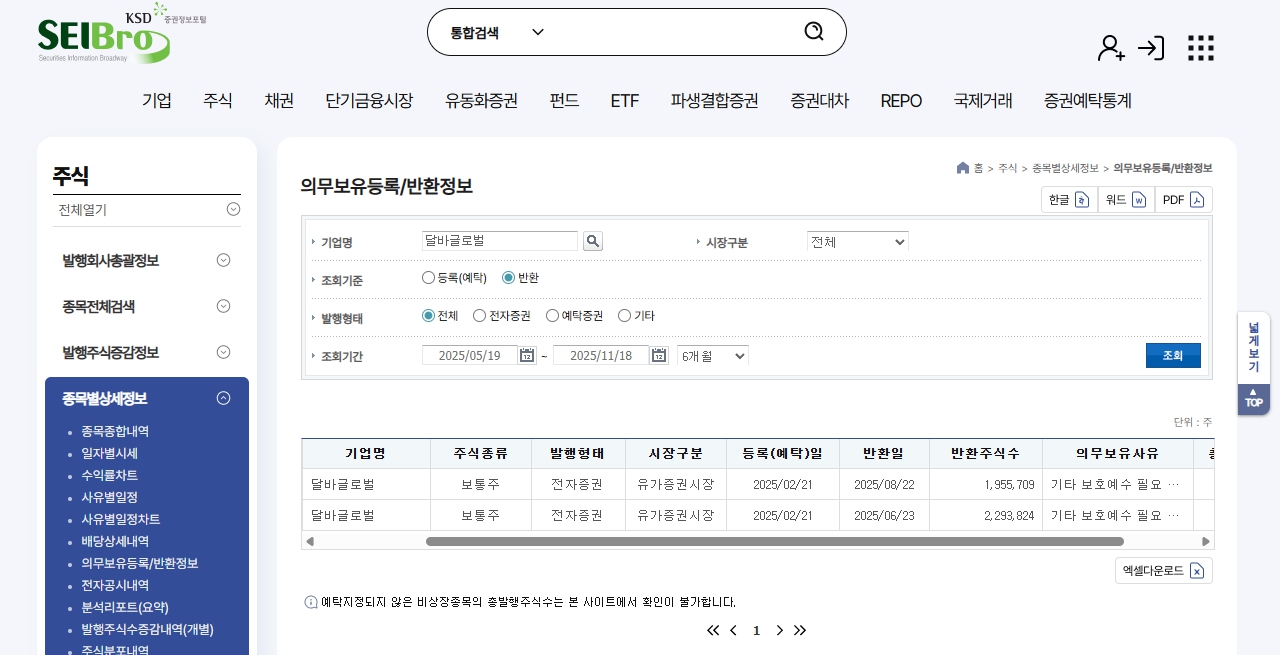
Task: Switch to the 채권 menu section
Action: click(279, 100)
